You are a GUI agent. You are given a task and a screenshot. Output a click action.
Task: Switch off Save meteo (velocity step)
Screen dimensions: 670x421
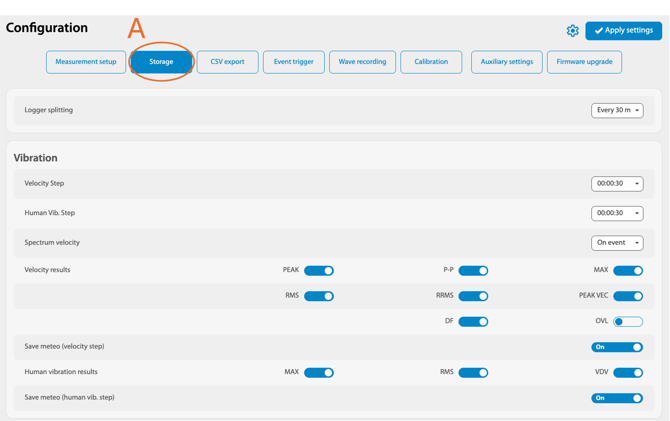click(x=617, y=347)
